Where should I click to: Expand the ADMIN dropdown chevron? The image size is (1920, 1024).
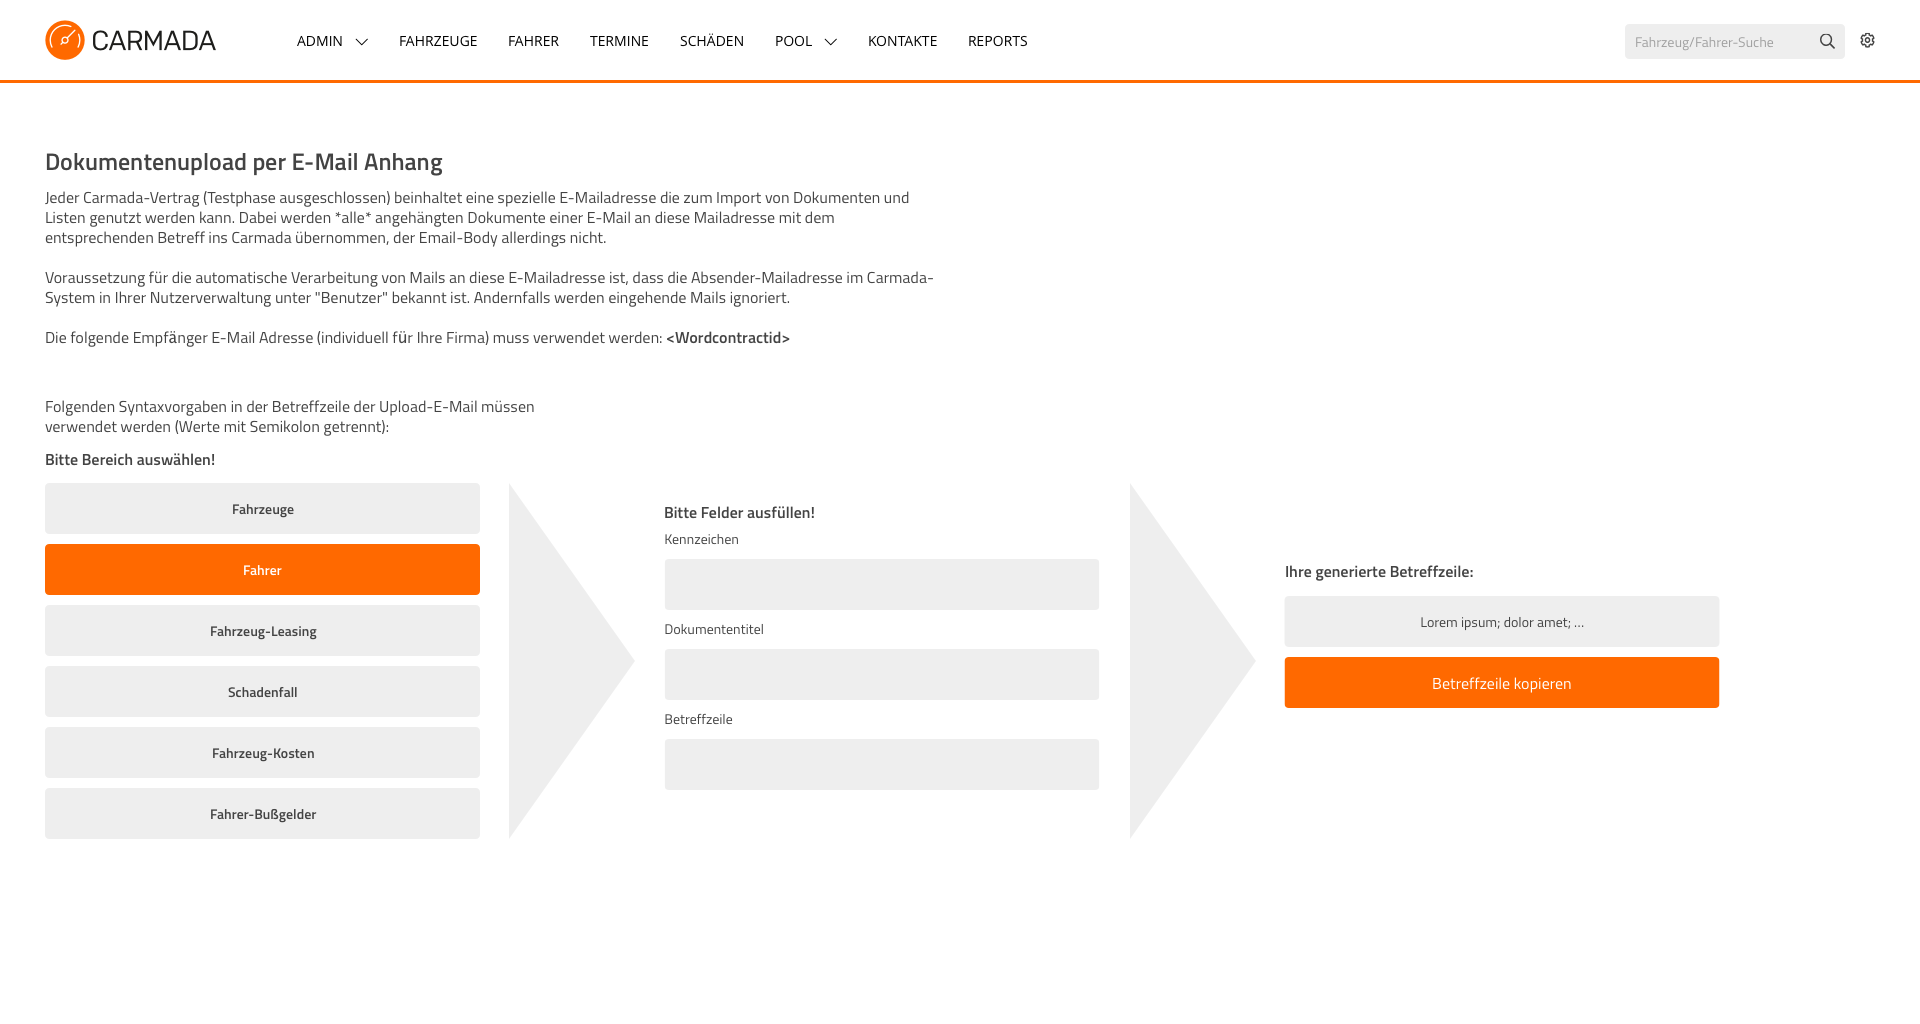(x=362, y=42)
